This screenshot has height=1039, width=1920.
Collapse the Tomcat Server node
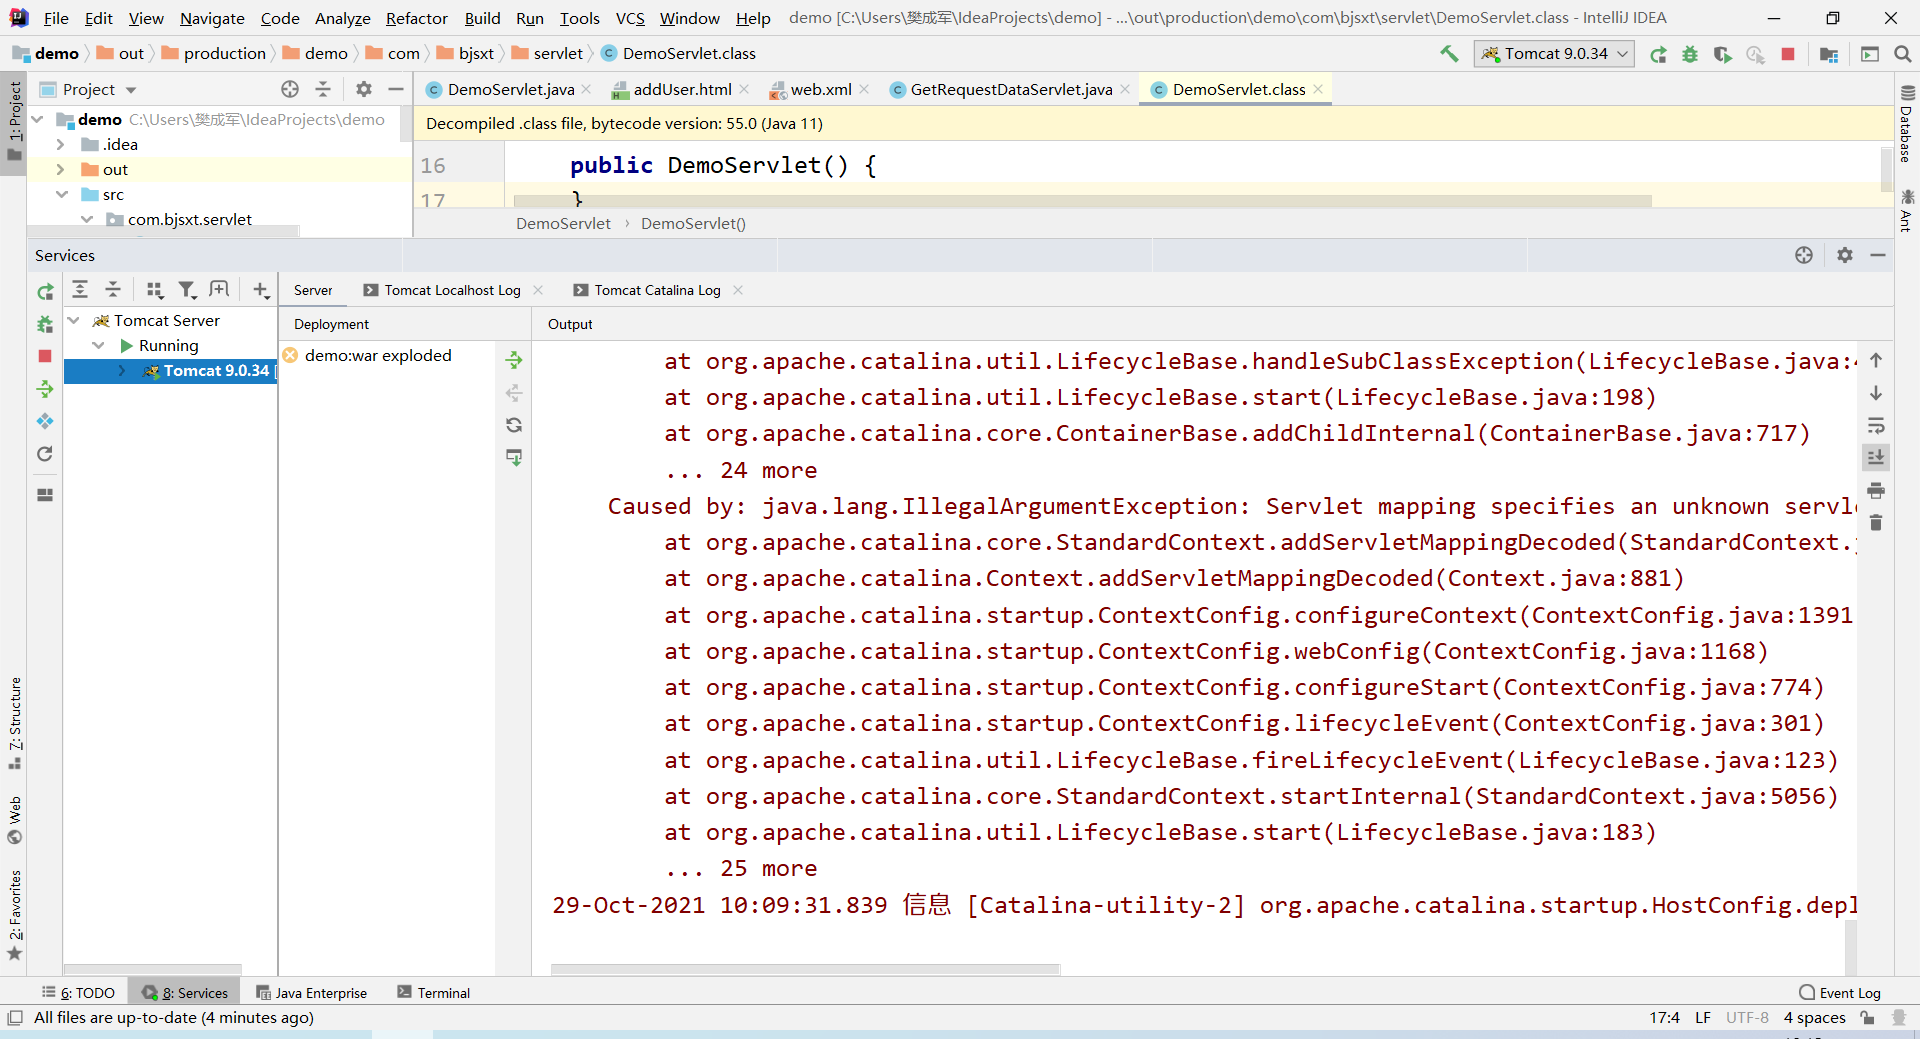click(73, 320)
